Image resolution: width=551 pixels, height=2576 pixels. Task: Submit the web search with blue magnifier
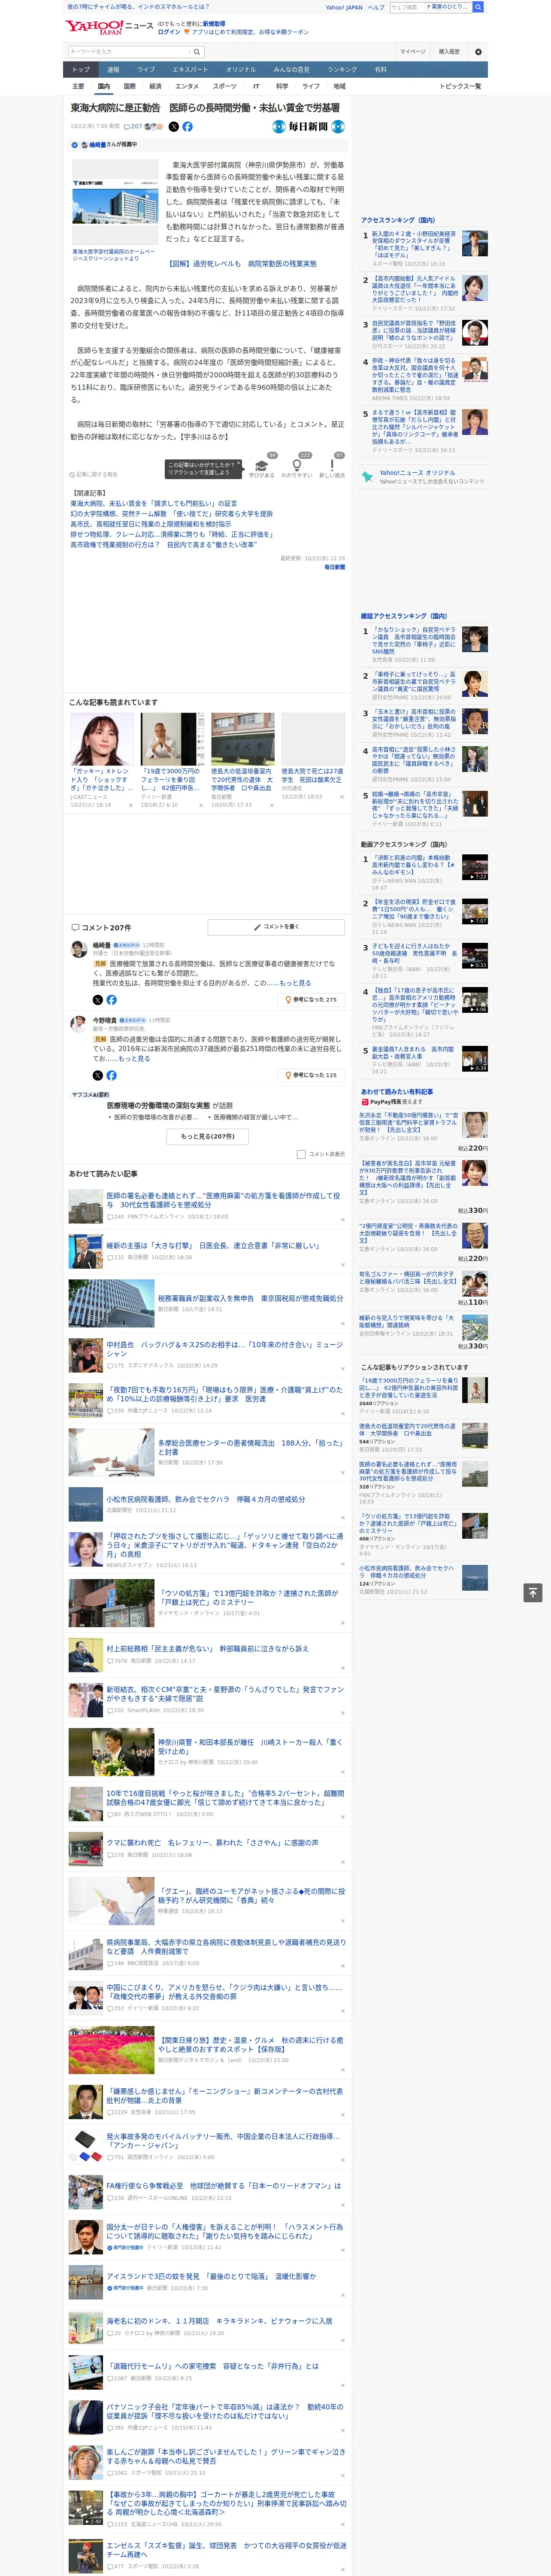coord(478,7)
